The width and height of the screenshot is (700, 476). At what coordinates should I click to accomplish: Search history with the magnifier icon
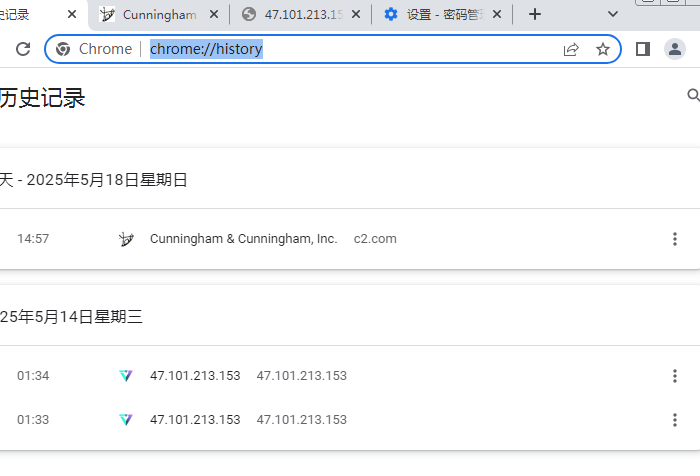(693, 95)
